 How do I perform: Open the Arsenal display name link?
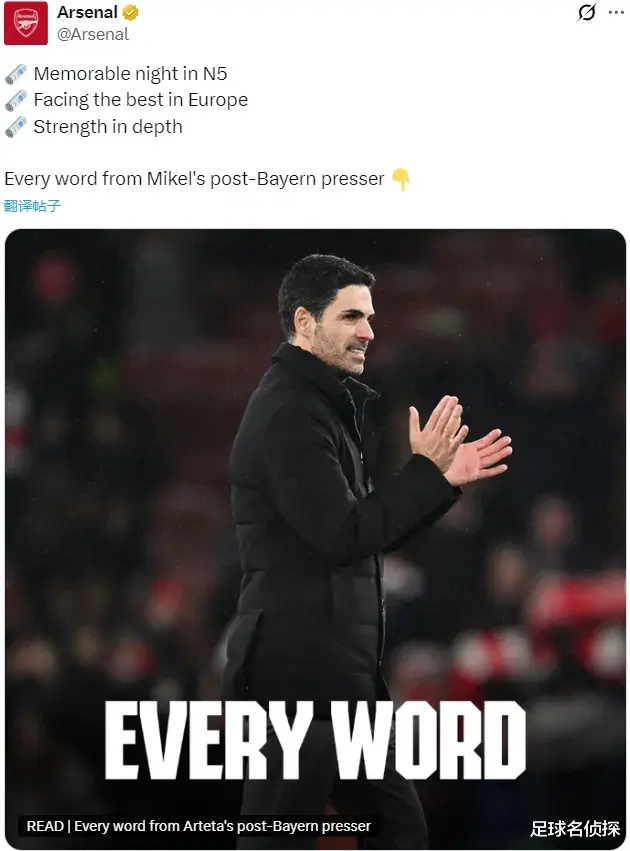click(87, 12)
